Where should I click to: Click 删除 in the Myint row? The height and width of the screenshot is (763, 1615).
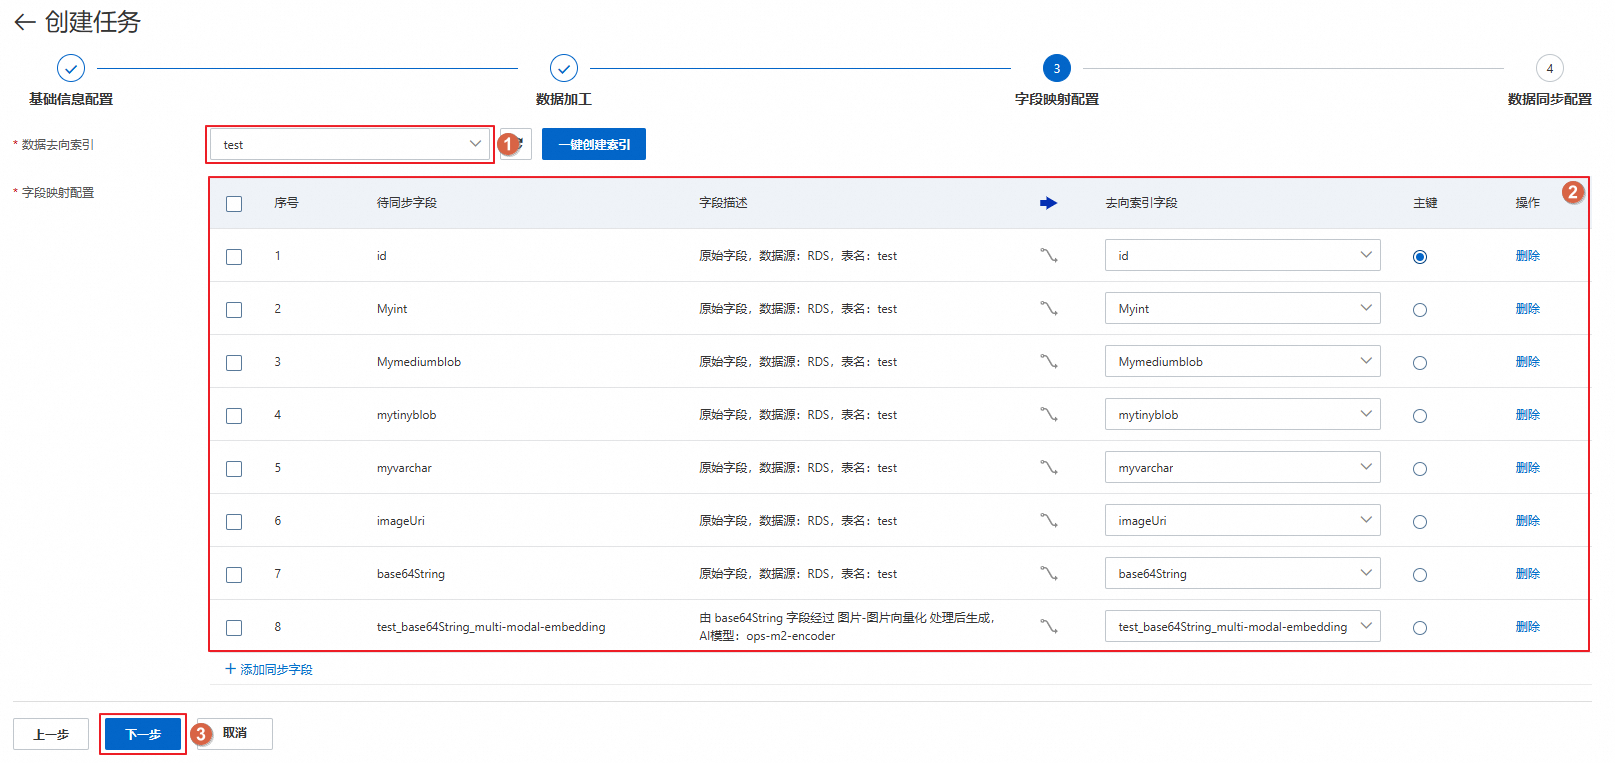[x=1528, y=308]
